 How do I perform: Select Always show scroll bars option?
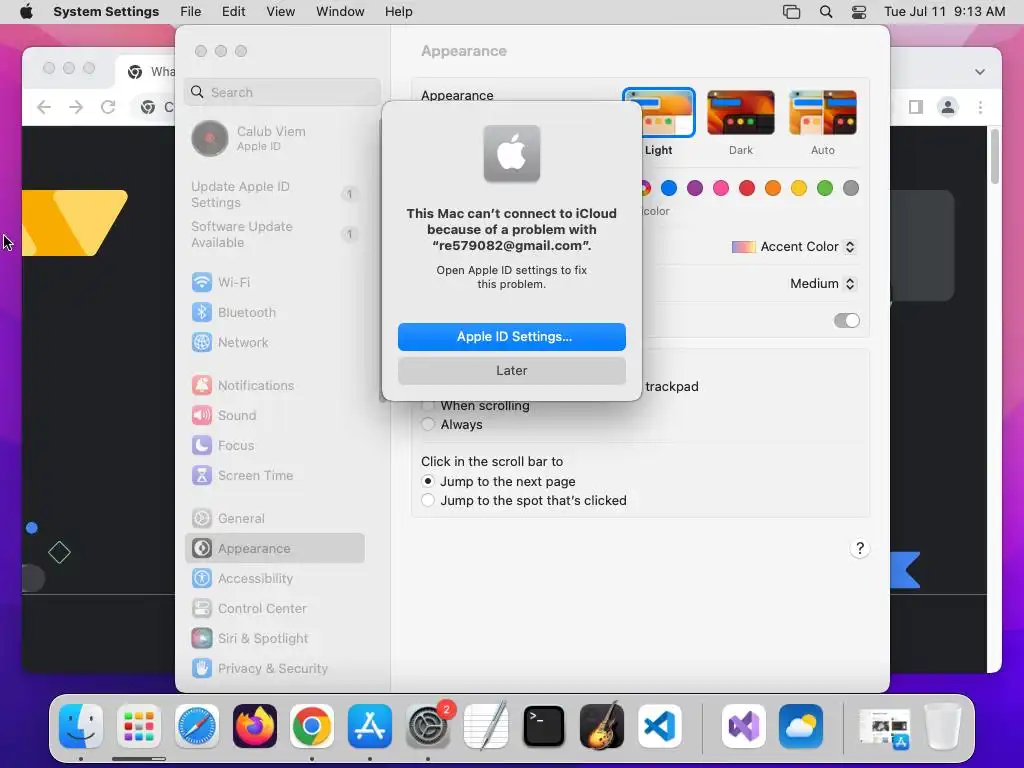coord(428,424)
